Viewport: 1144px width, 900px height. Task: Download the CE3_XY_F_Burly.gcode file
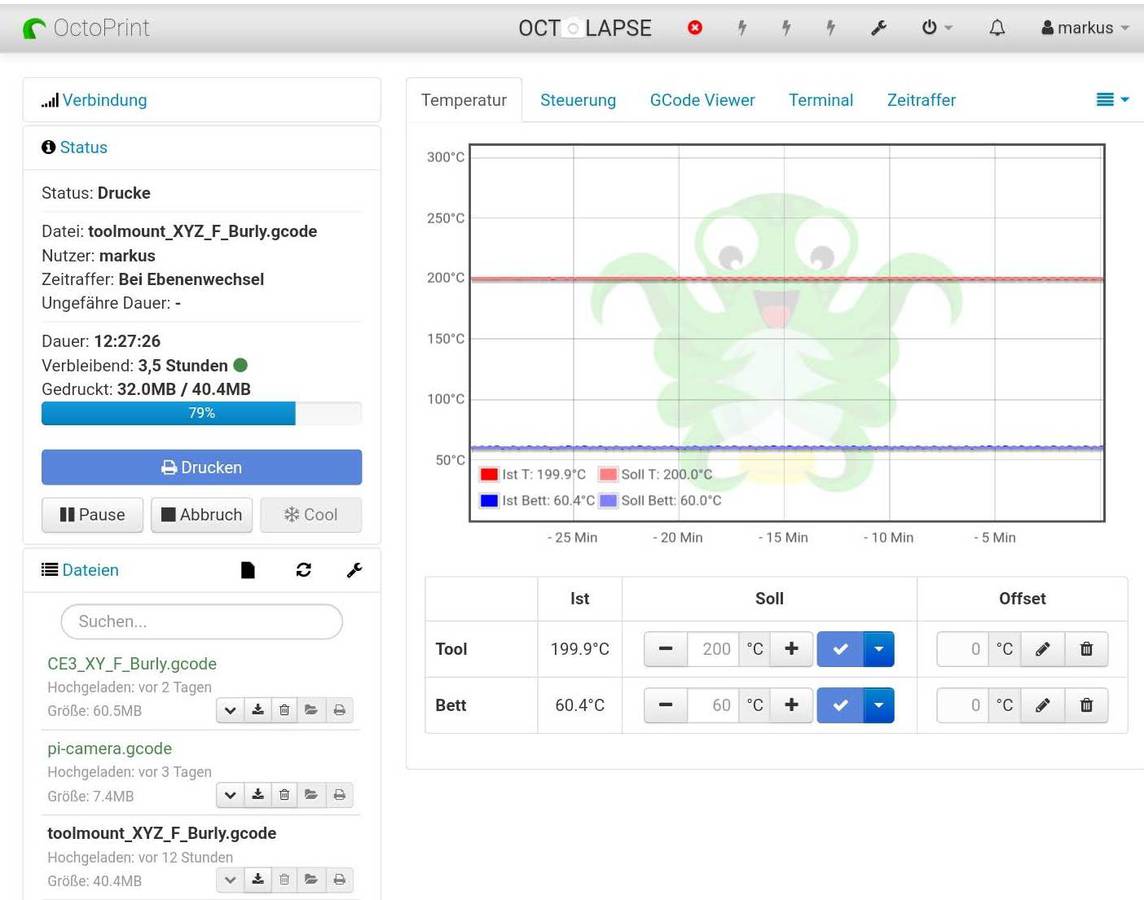258,710
